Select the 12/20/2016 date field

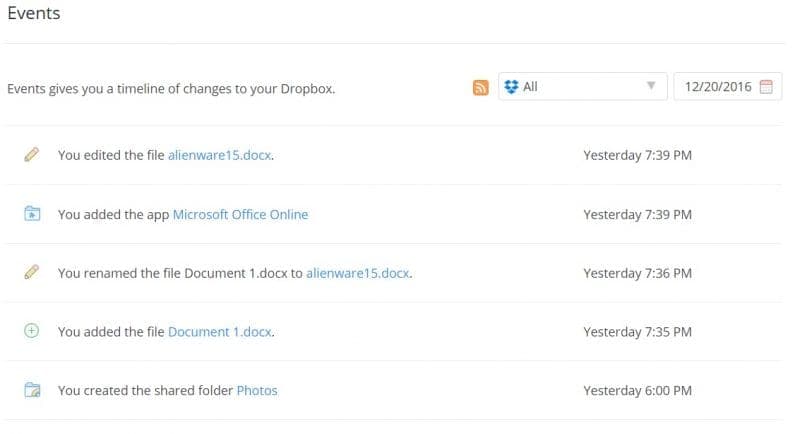coord(728,87)
